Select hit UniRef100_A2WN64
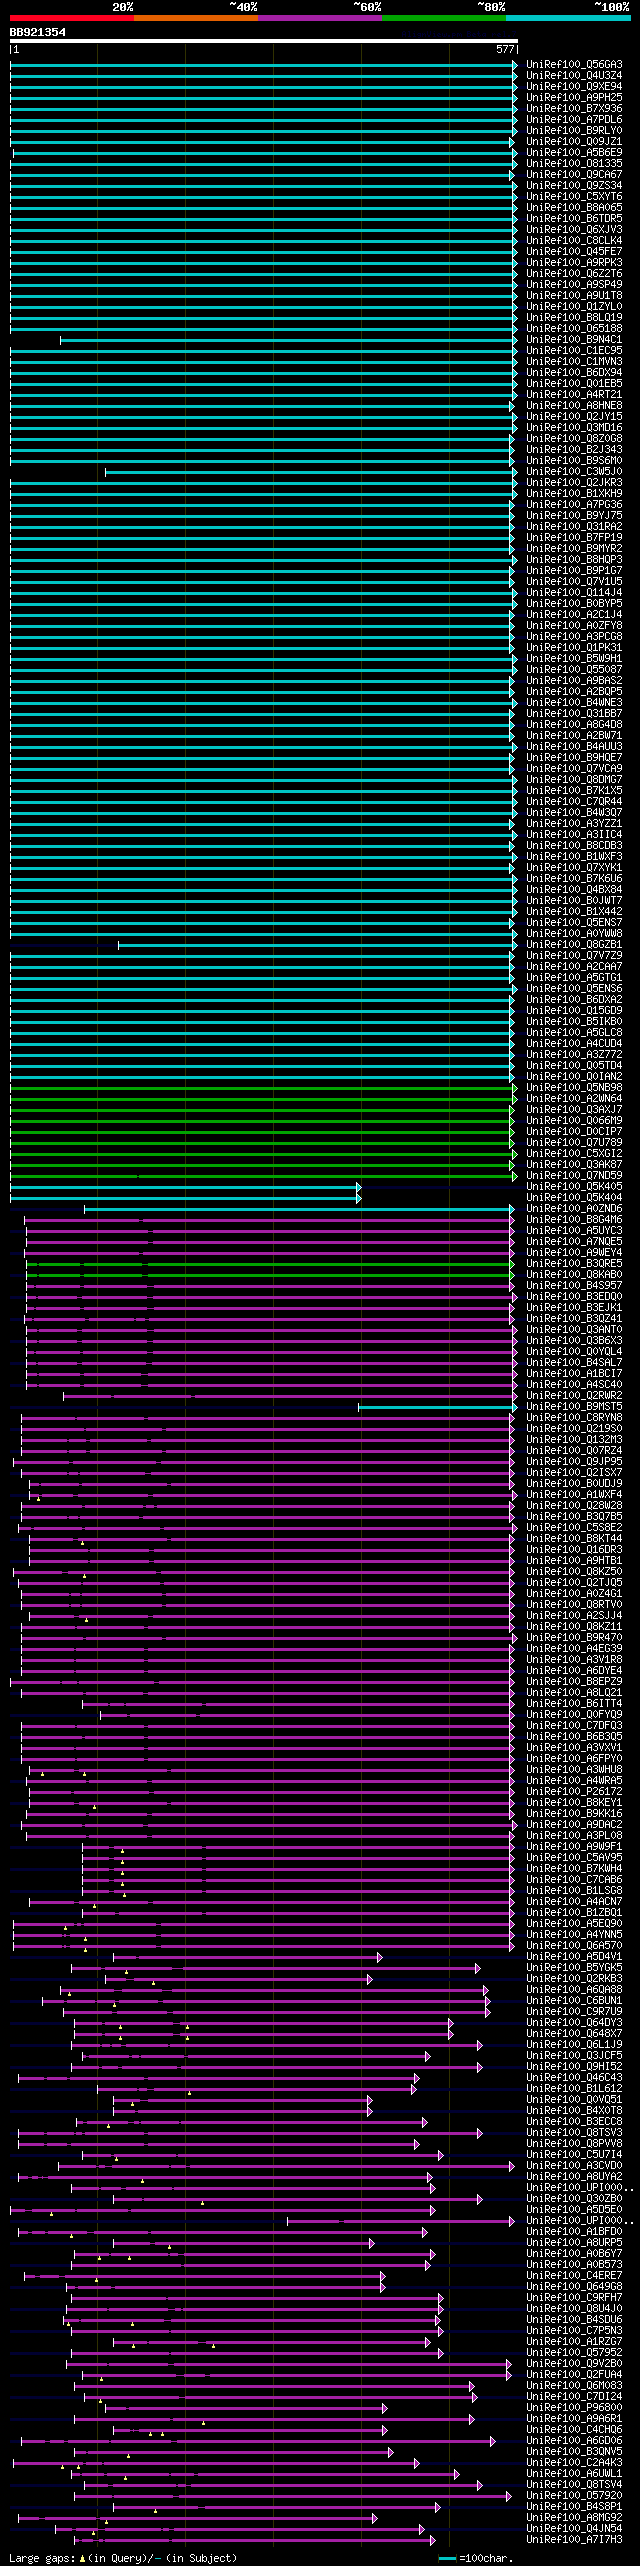Image resolution: width=640 pixels, height=2566 pixels. [574, 1098]
